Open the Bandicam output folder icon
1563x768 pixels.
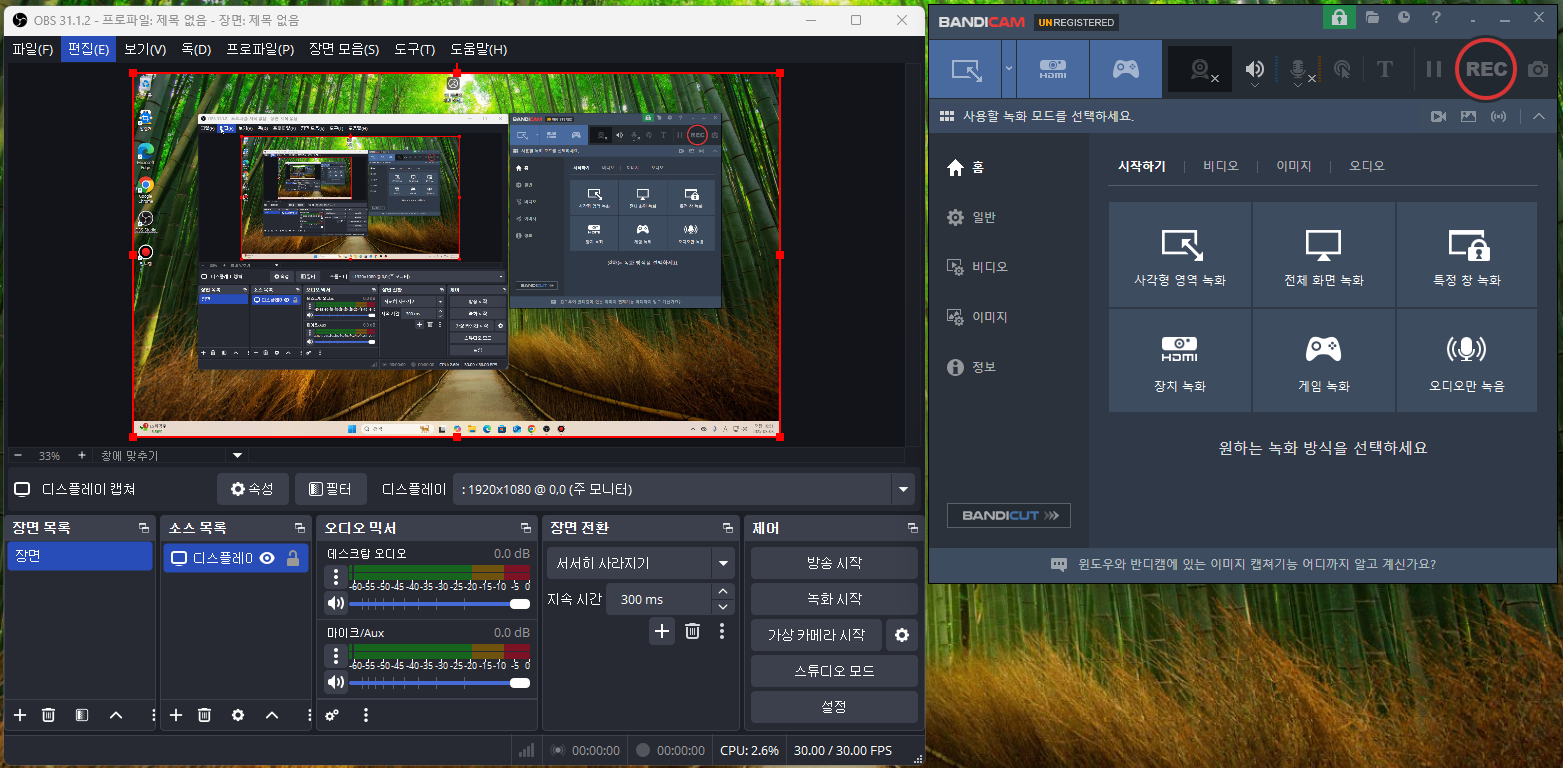(x=1373, y=18)
